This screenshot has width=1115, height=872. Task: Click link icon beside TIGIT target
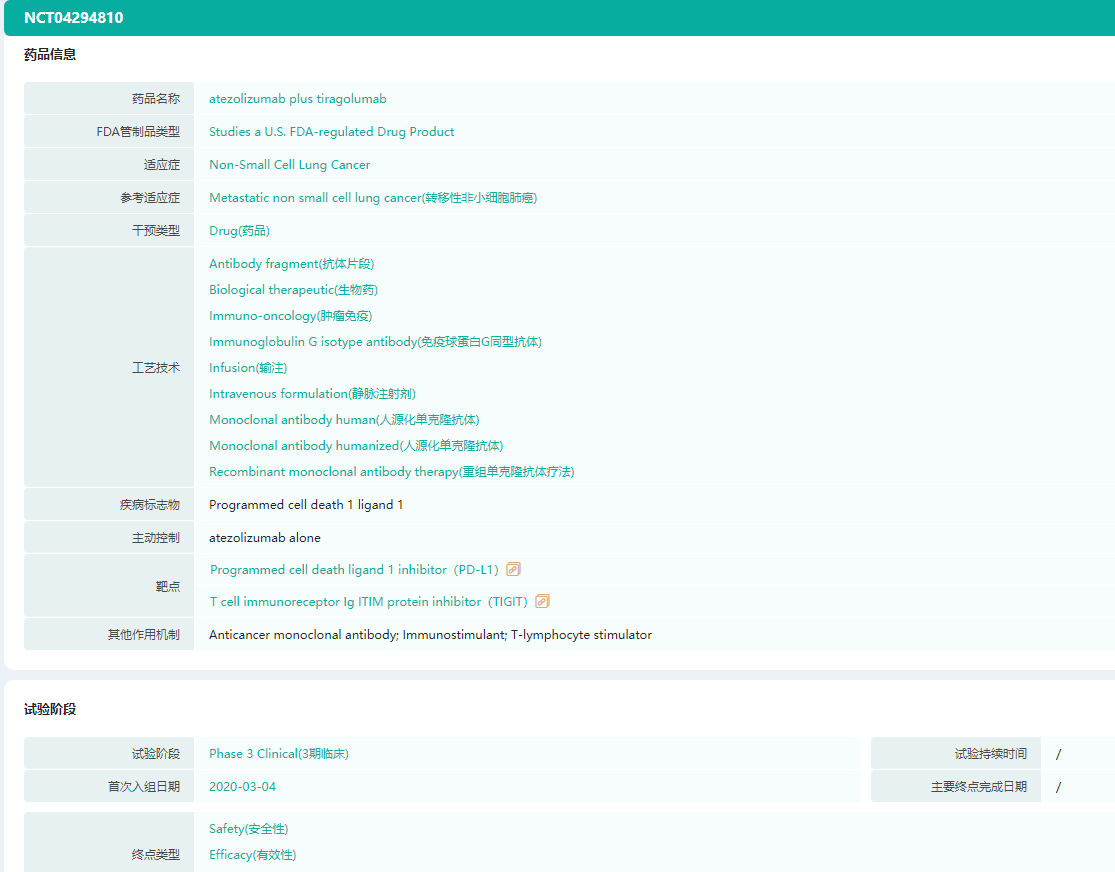(542, 601)
